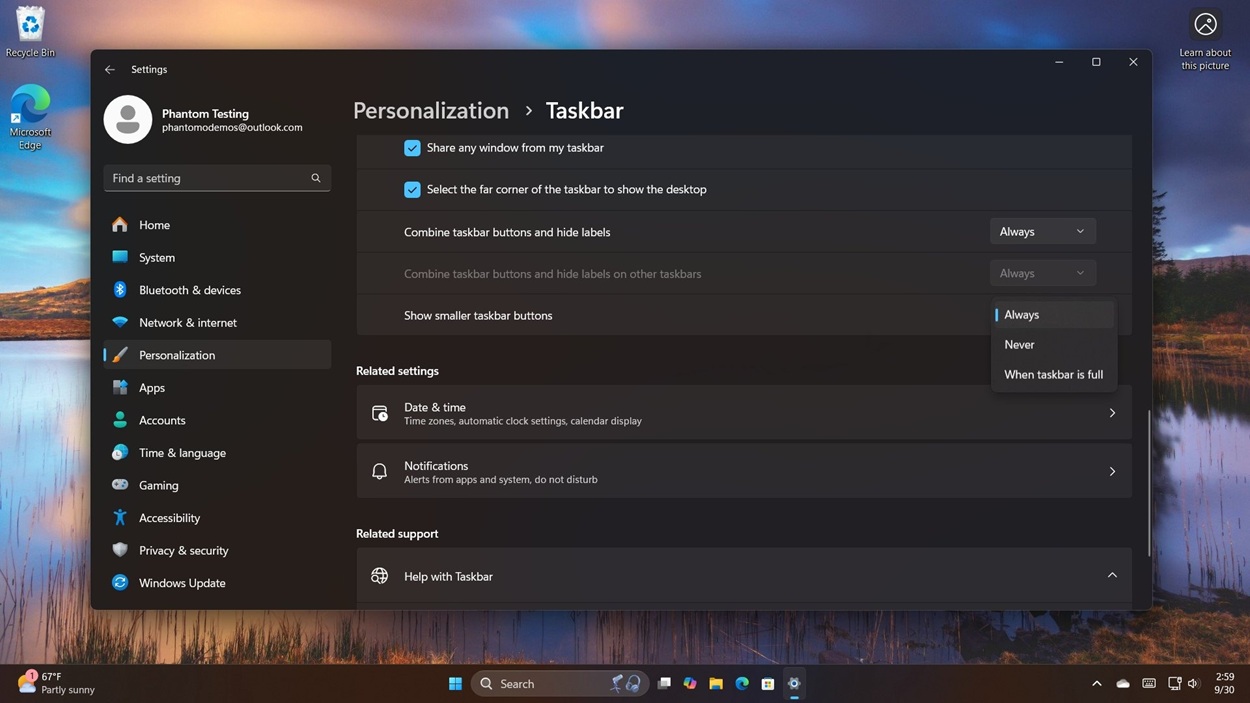The width and height of the screenshot is (1250, 703).
Task: Click the back arrow in Settings
Action: (110, 69)
